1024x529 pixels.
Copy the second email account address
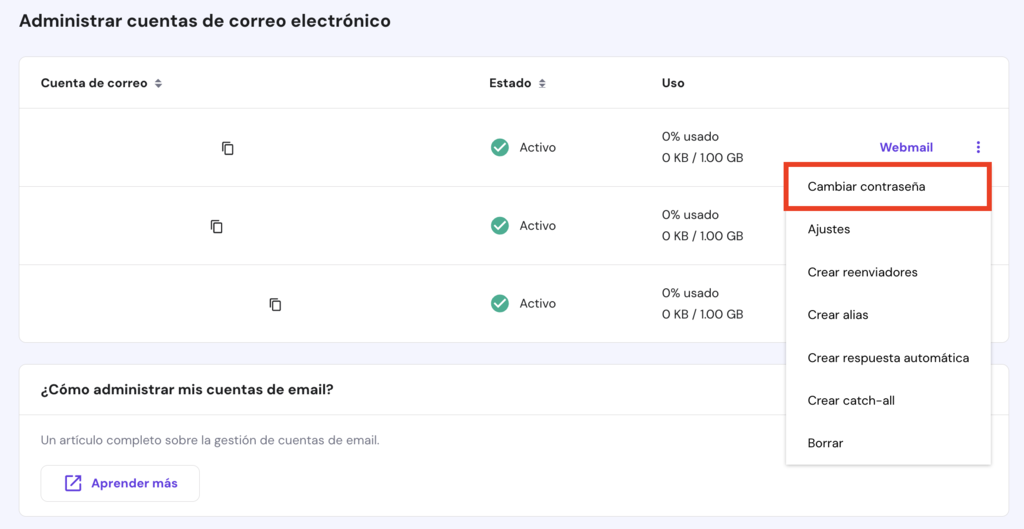click(216, 226)
